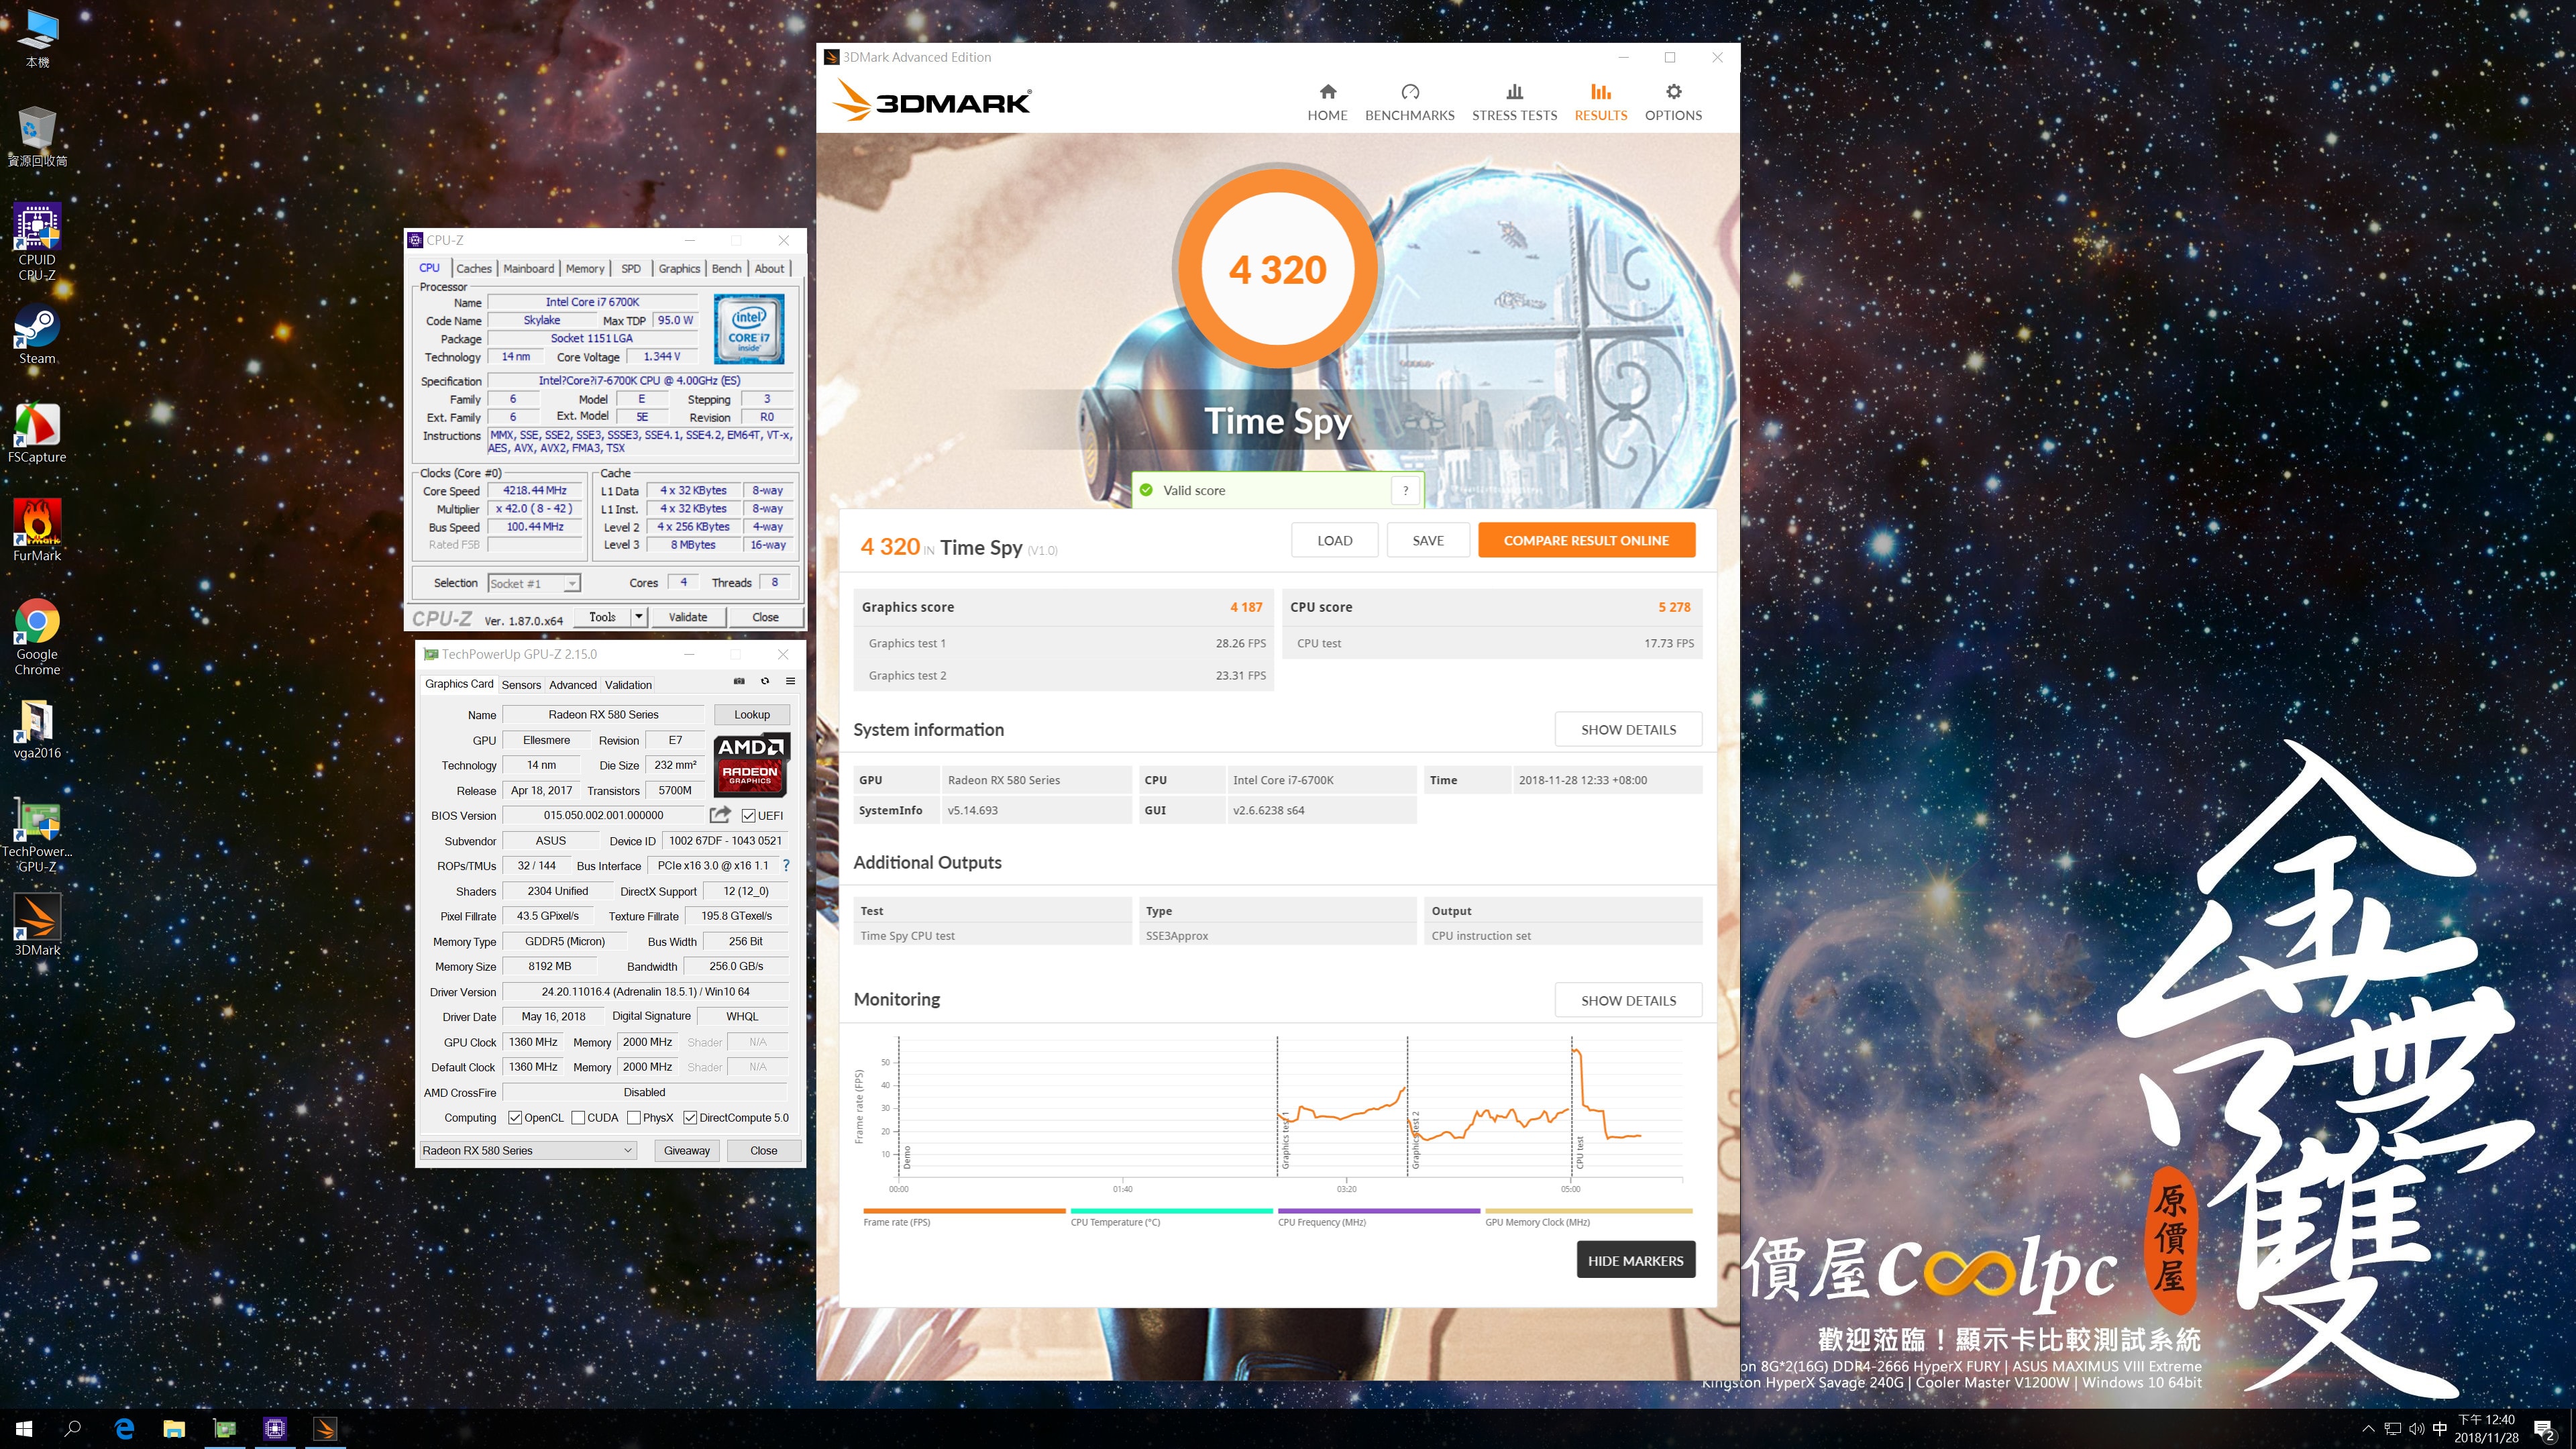Expand the CPU-Z Tools dropdown arrow
This screenshot has height=1449, width=2576.
(x=639, y=617)
